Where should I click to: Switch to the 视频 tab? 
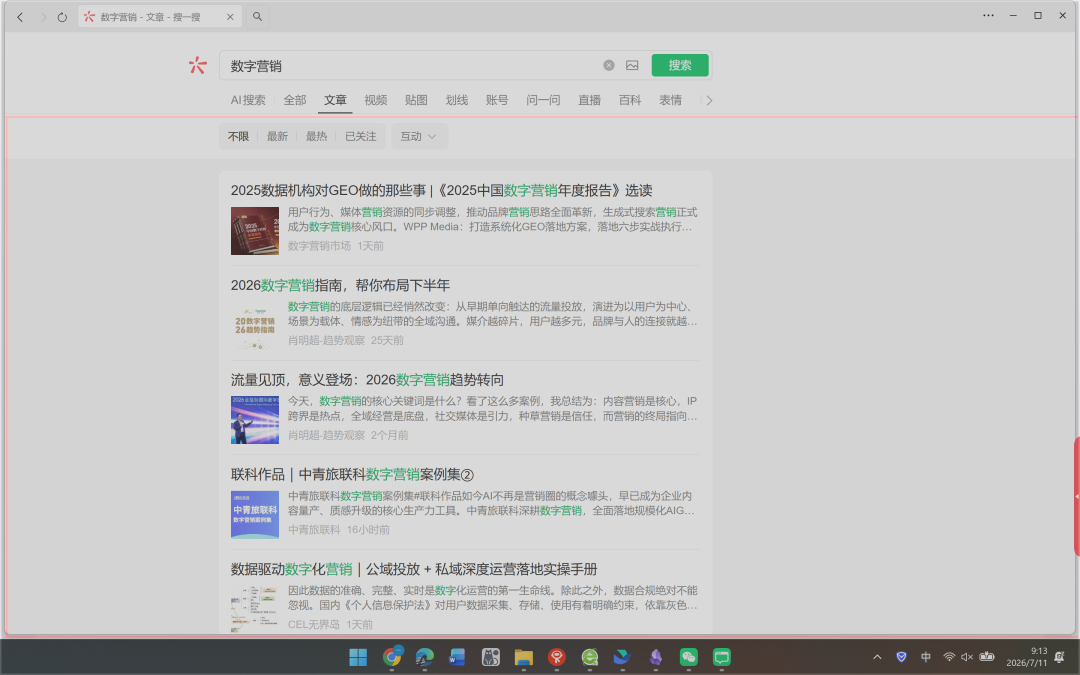point(375,100)
